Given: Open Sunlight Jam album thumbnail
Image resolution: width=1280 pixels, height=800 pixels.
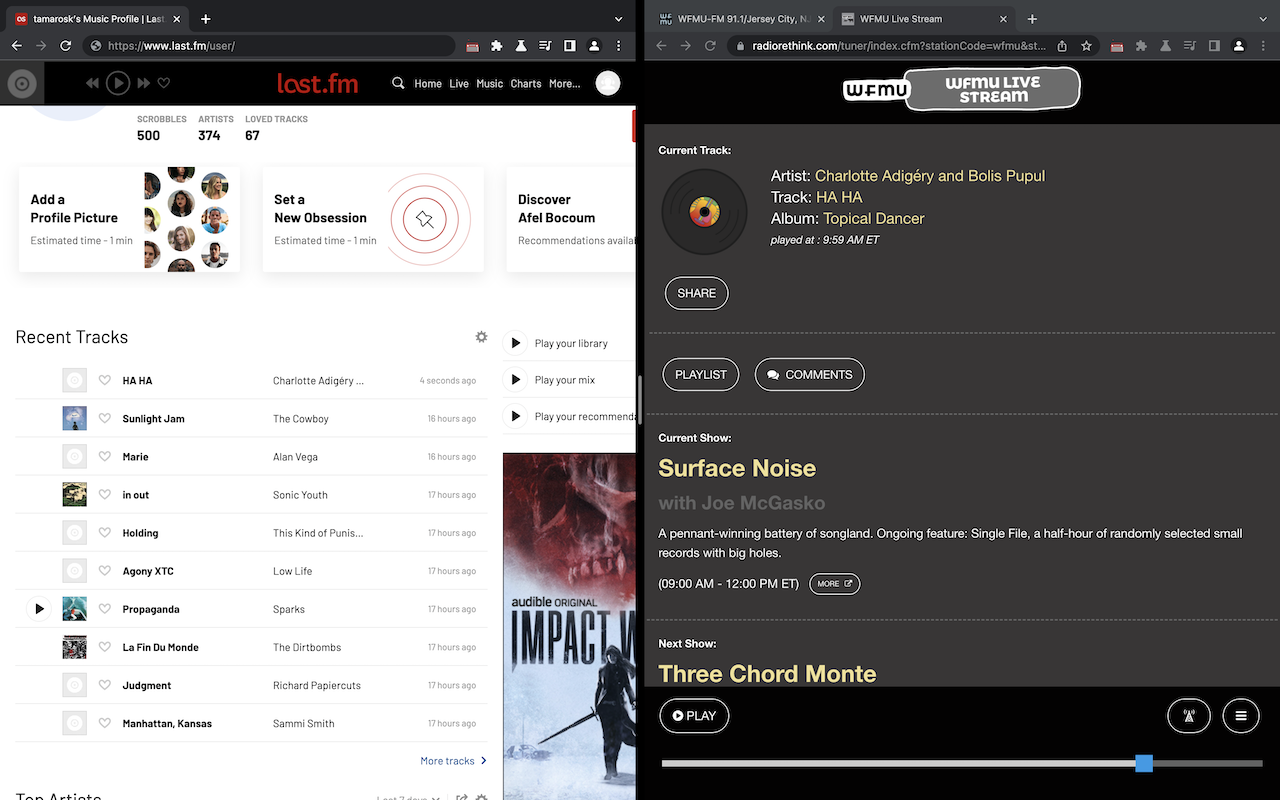Looking at the screenshot, I should click(74, 418).
